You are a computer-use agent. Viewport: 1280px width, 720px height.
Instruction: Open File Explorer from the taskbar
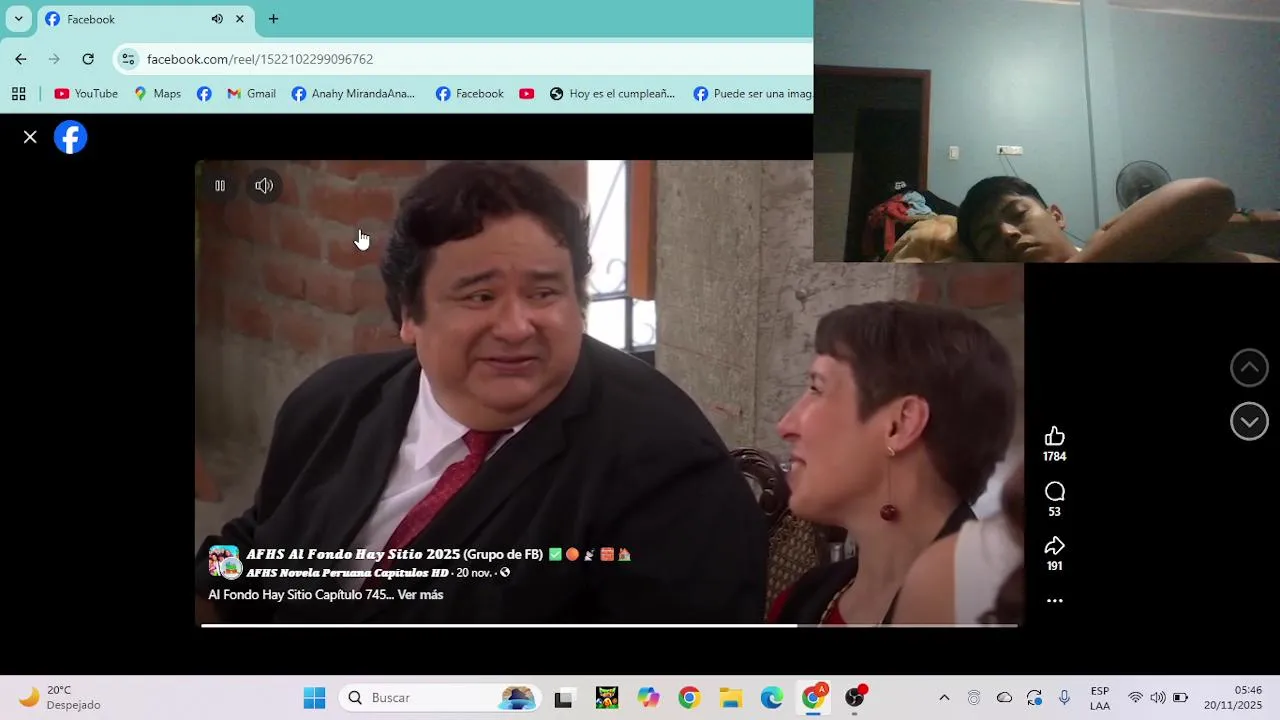click(731, 697)
